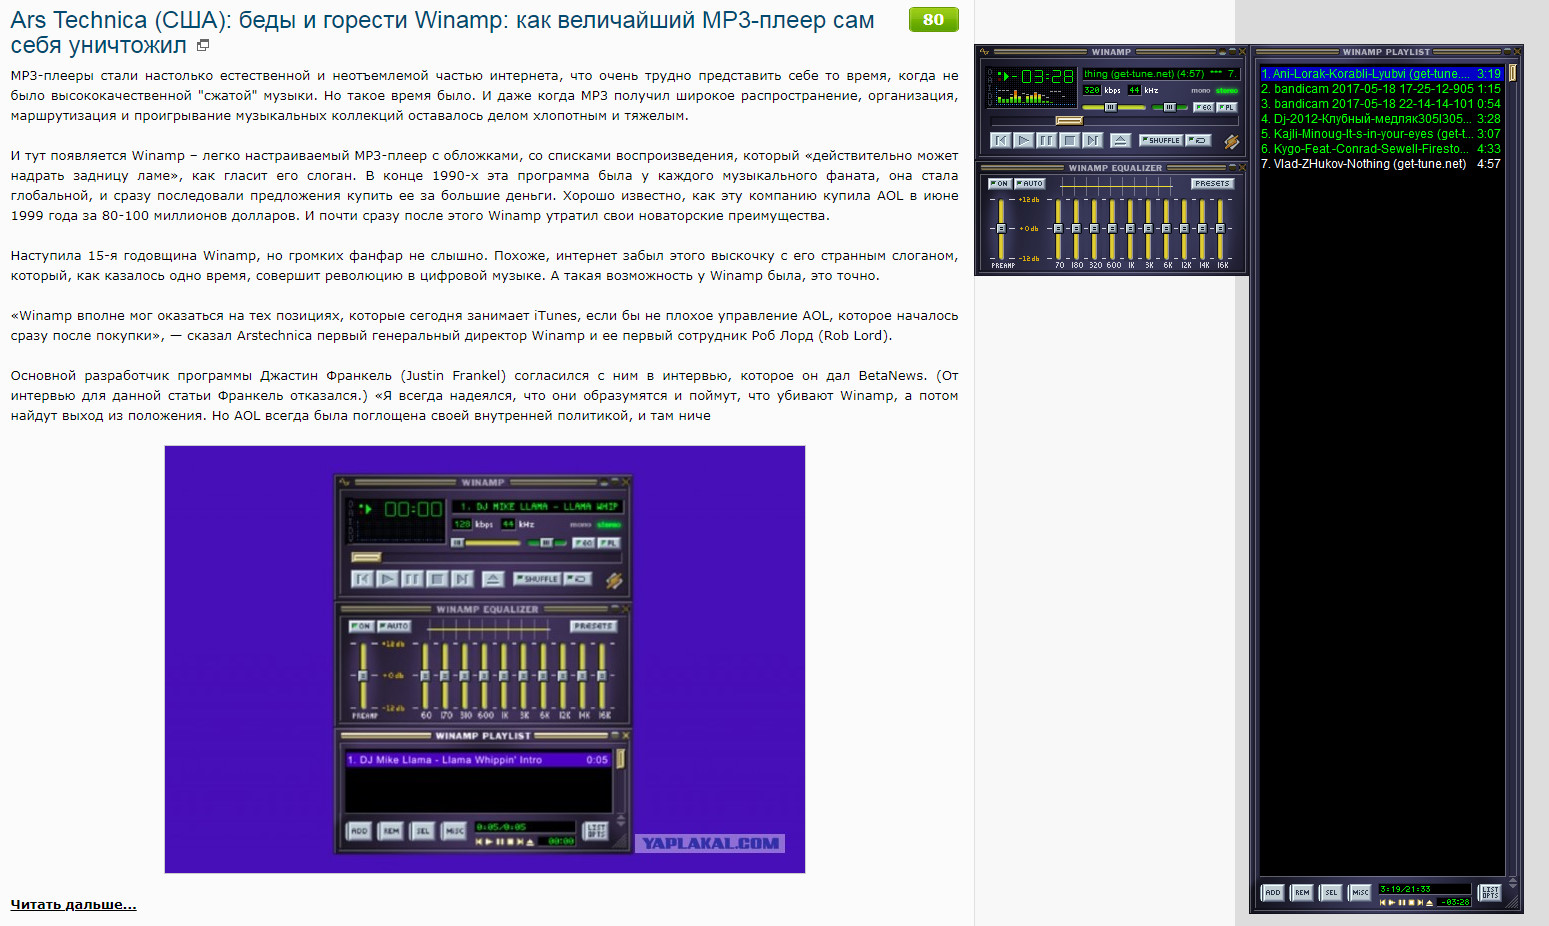Viewport: 1549px width, 926px height.
Task: Stop playback using the main Winamp window button
Action: tap(1069, 141)
